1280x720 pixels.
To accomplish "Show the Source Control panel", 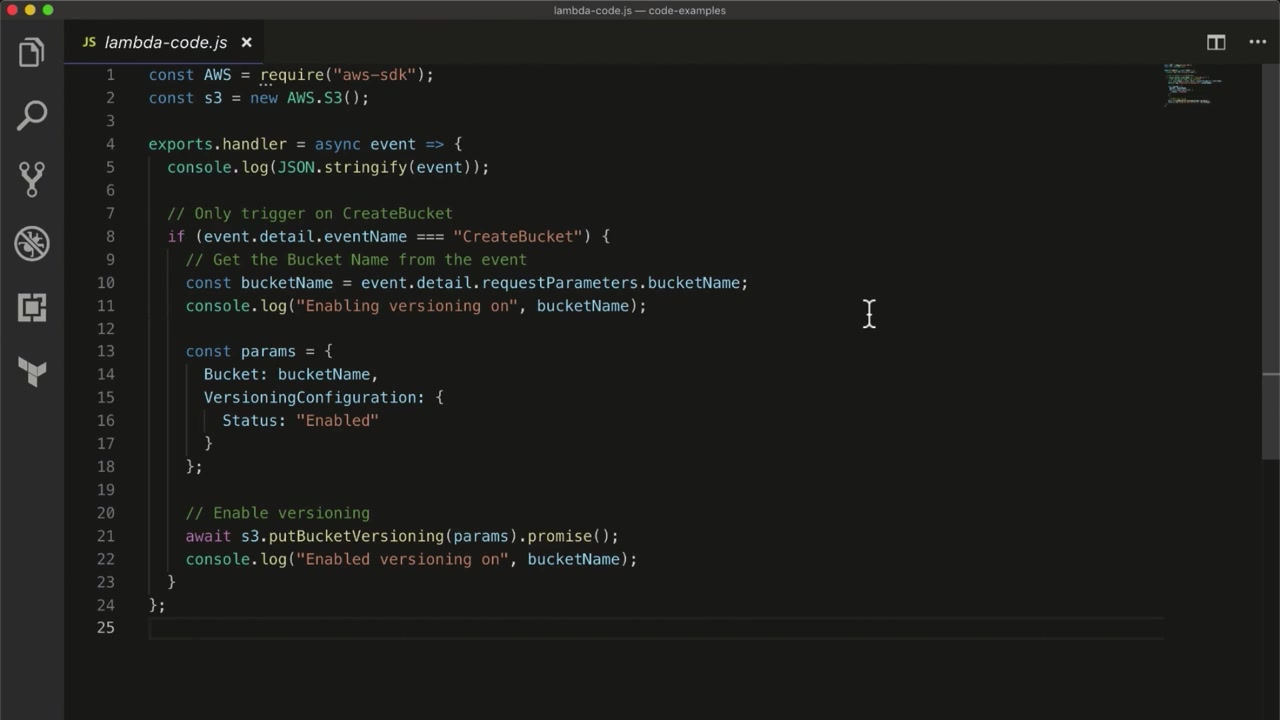I will pyautogui.click(x=32, y=179).
